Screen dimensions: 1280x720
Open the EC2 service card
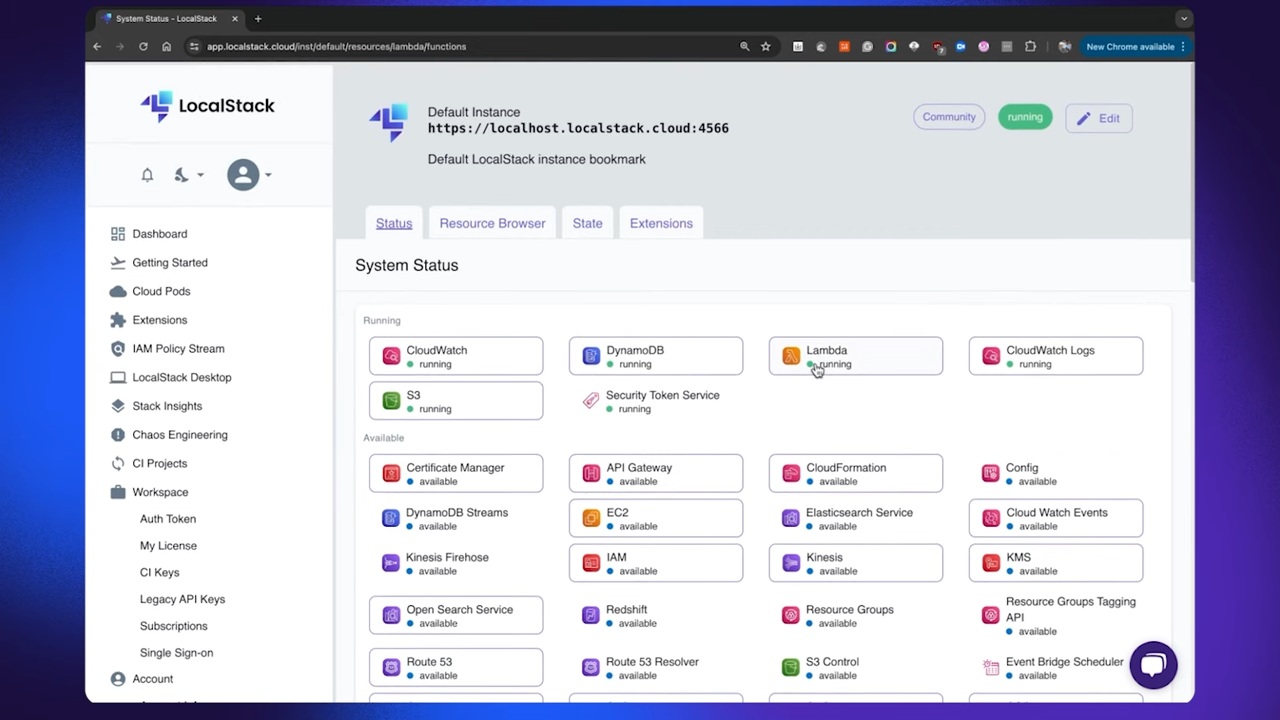coord(656,518)
